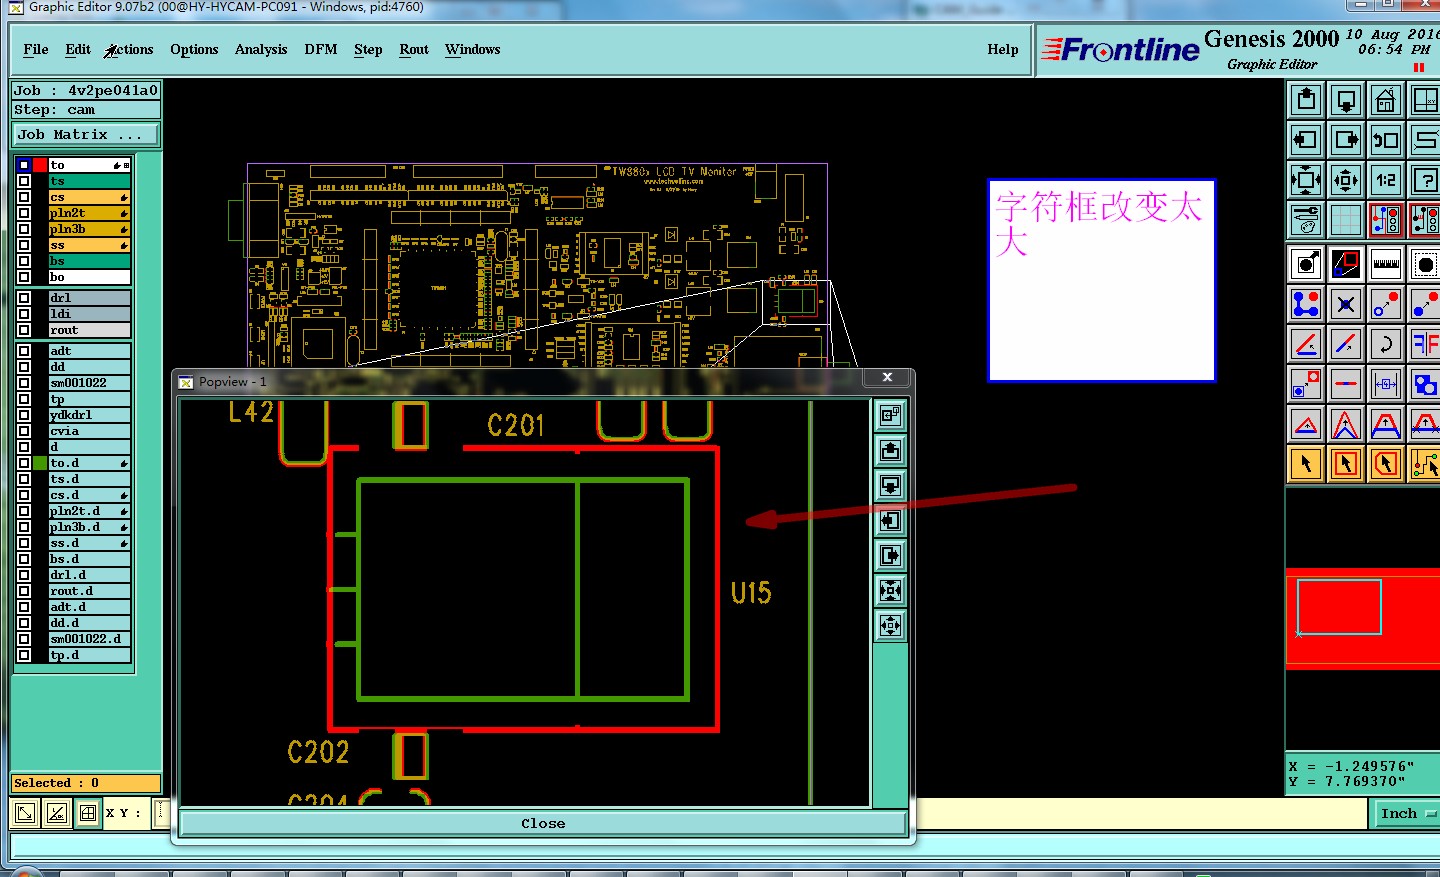Open the Rout menu
Viewport: 1440px width, 877px height.
tap(414, 50)
